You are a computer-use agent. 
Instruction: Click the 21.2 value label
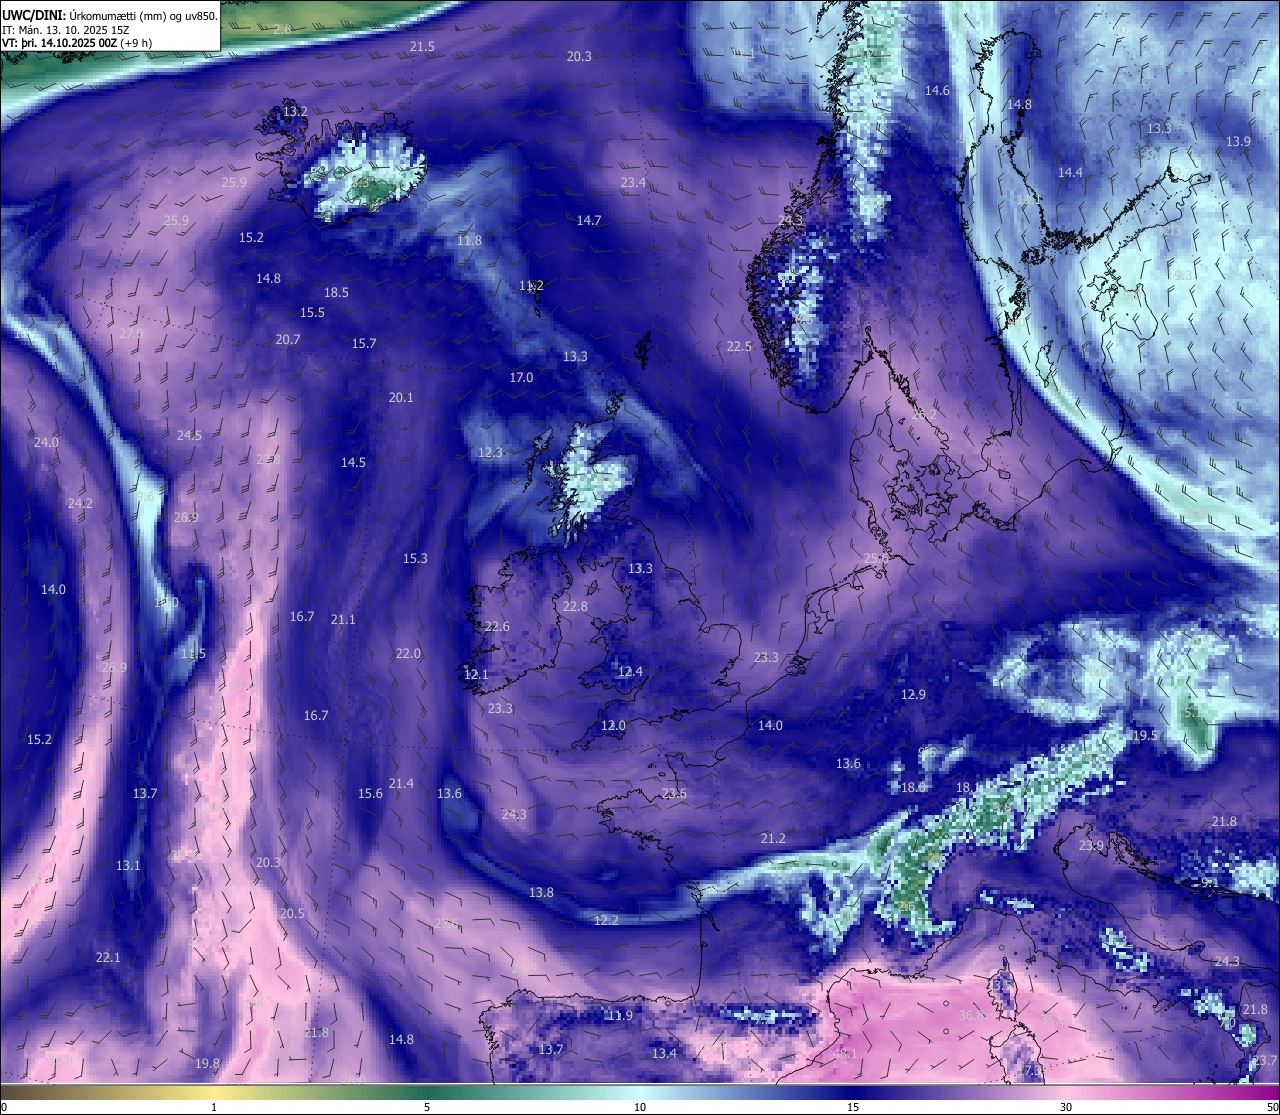point(773,839)
